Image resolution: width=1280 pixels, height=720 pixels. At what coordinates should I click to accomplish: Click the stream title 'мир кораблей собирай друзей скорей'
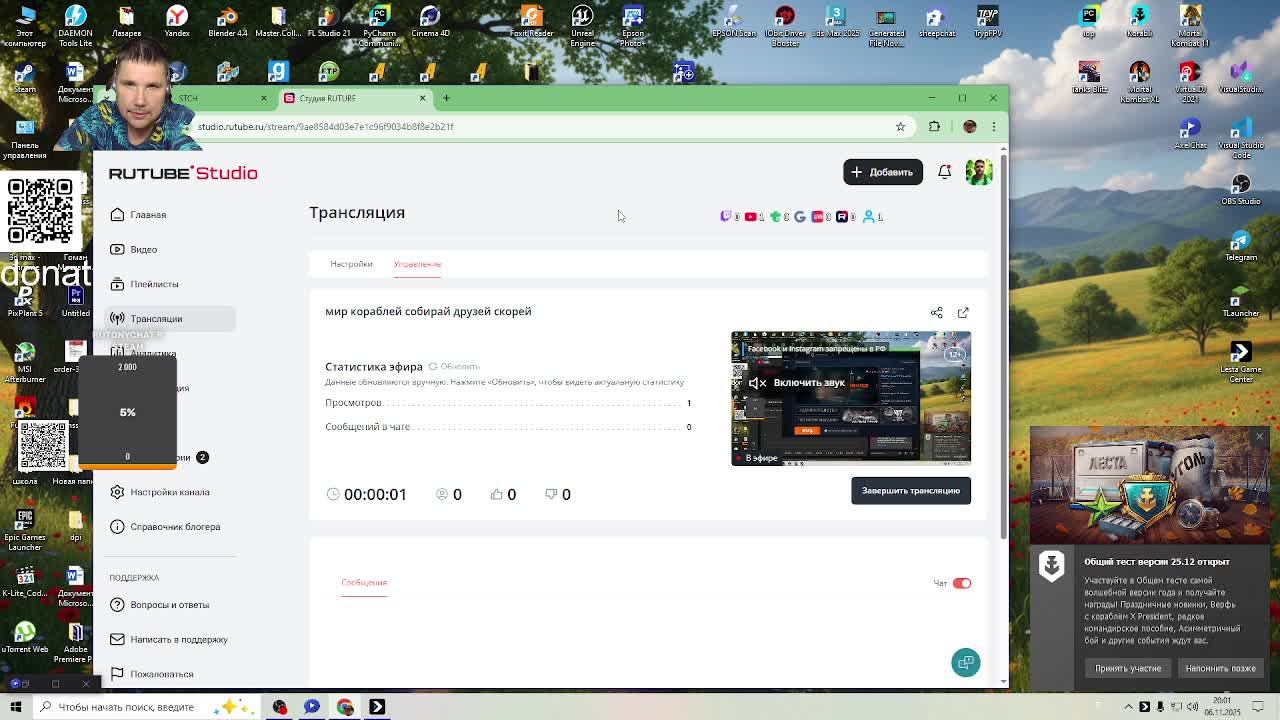pyautogui.click(x=428, y=312)
